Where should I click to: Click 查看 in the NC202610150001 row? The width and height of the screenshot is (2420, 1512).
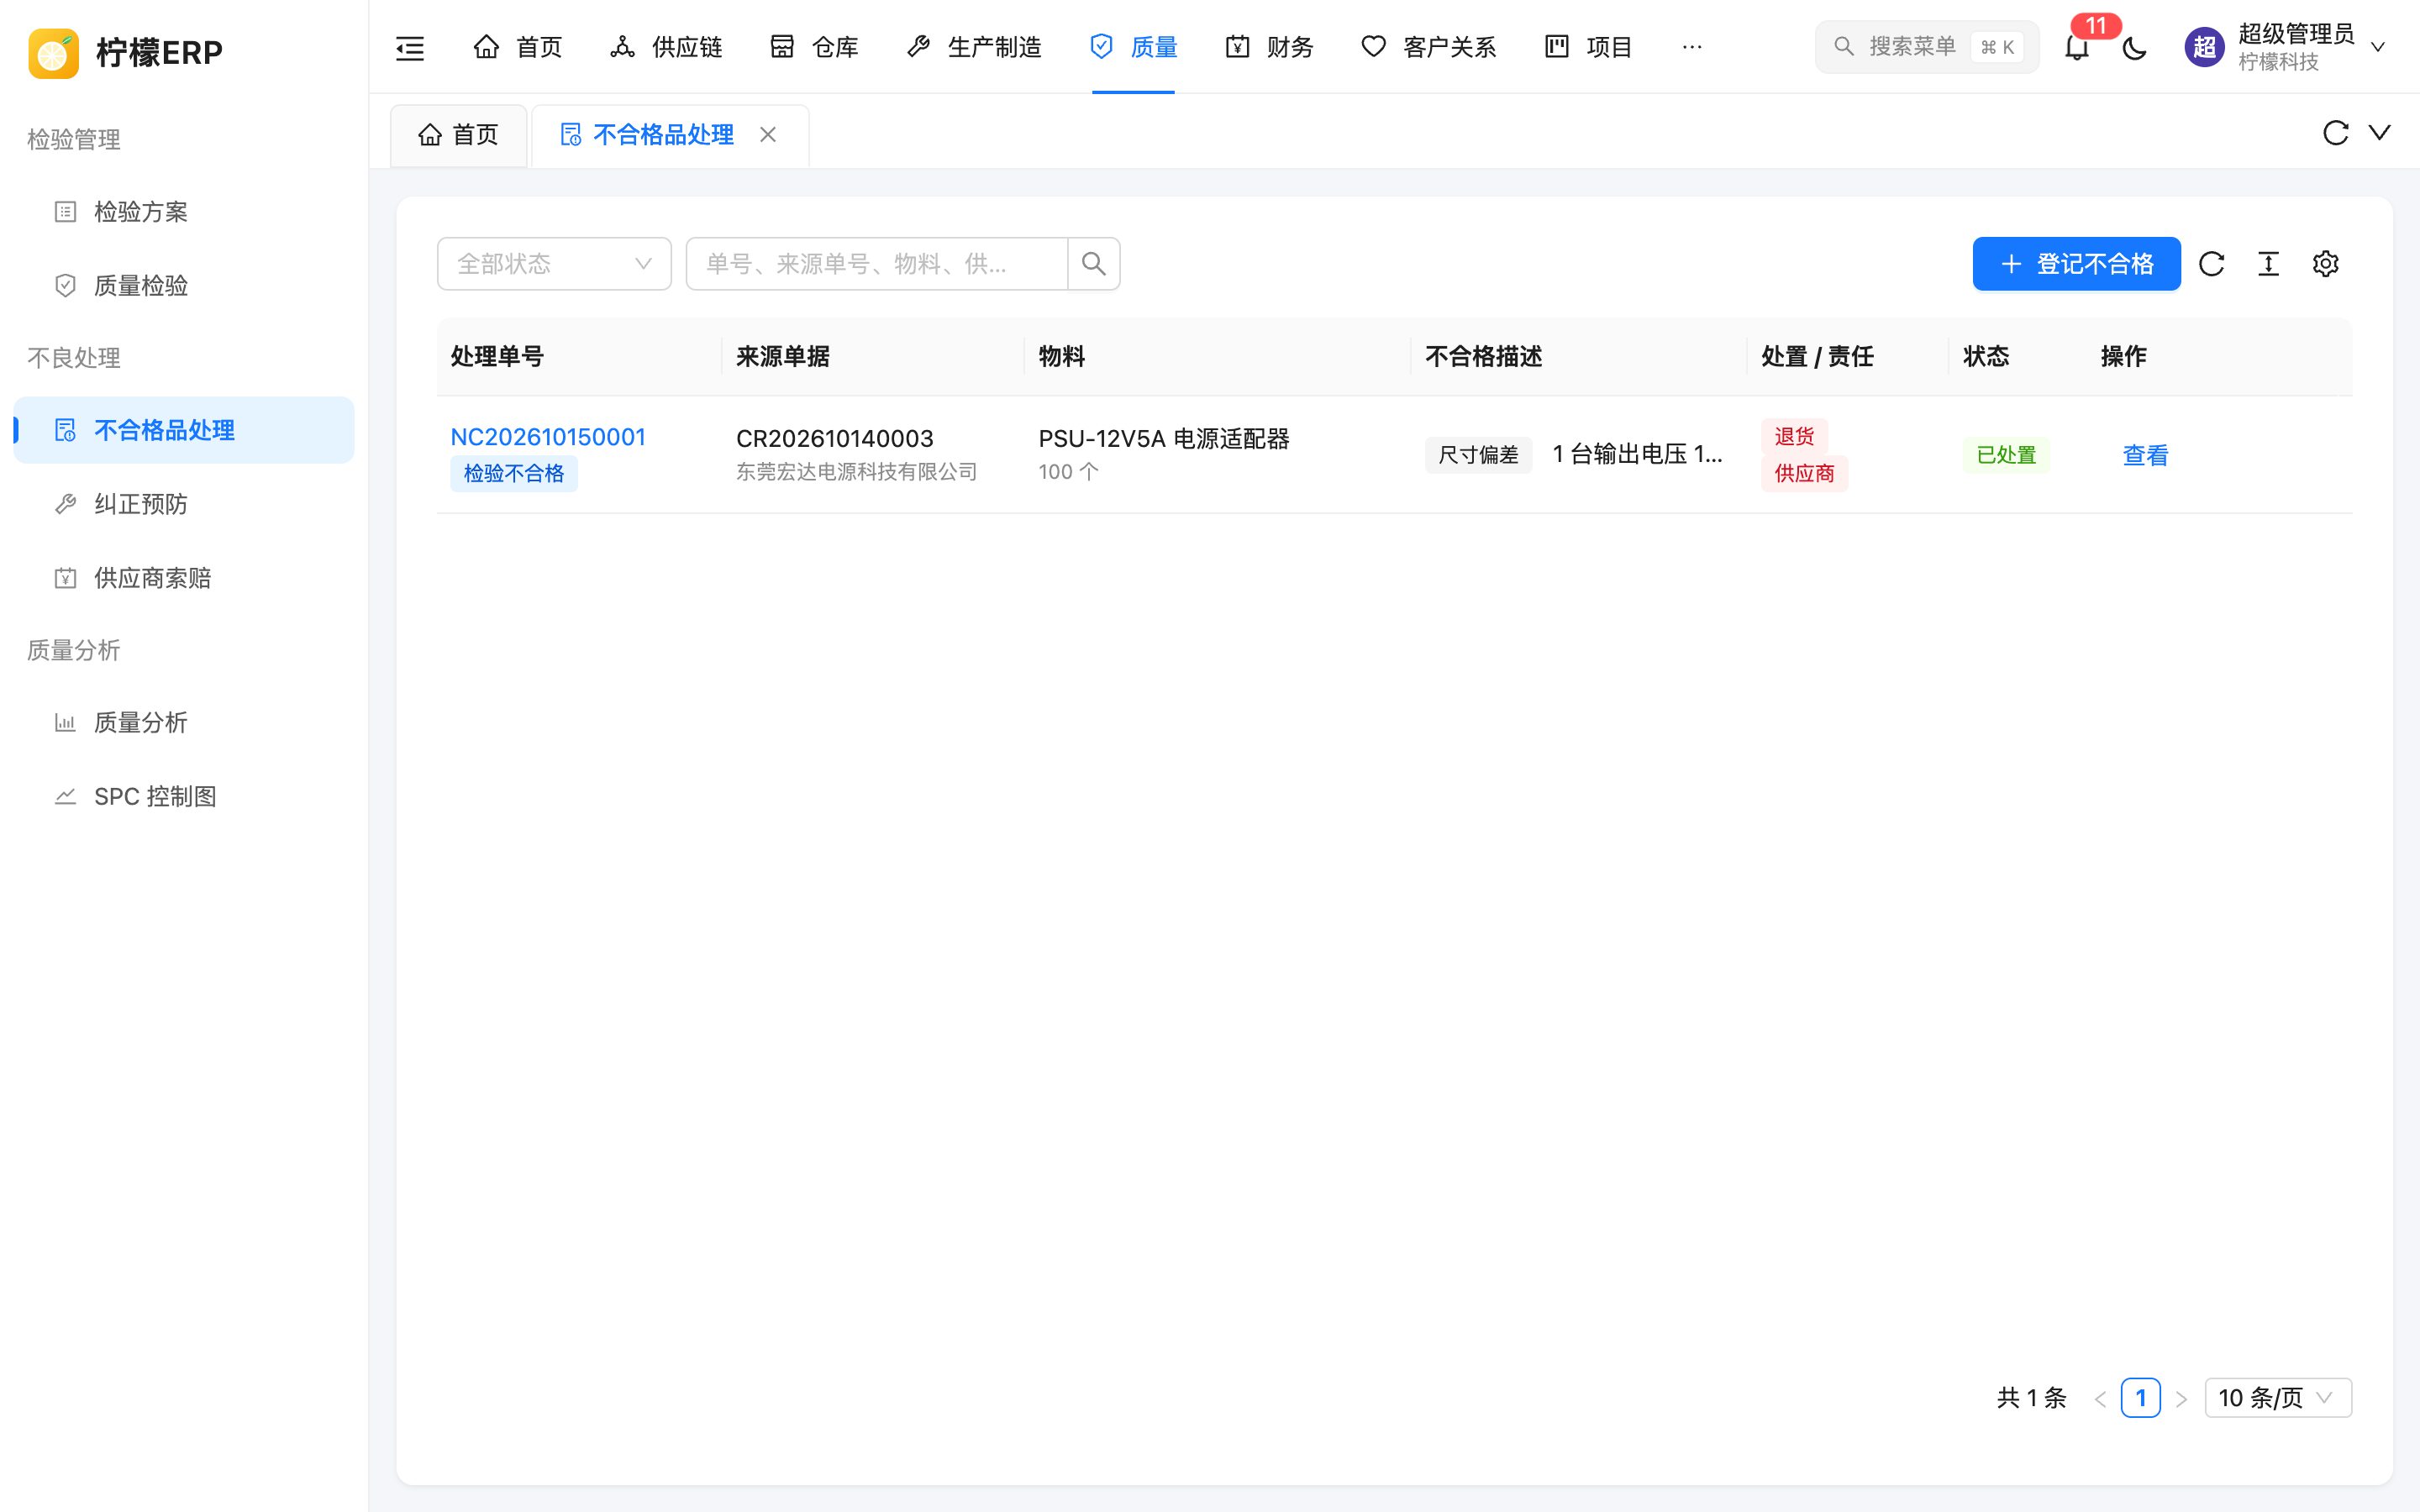(x=2145, y=455)
